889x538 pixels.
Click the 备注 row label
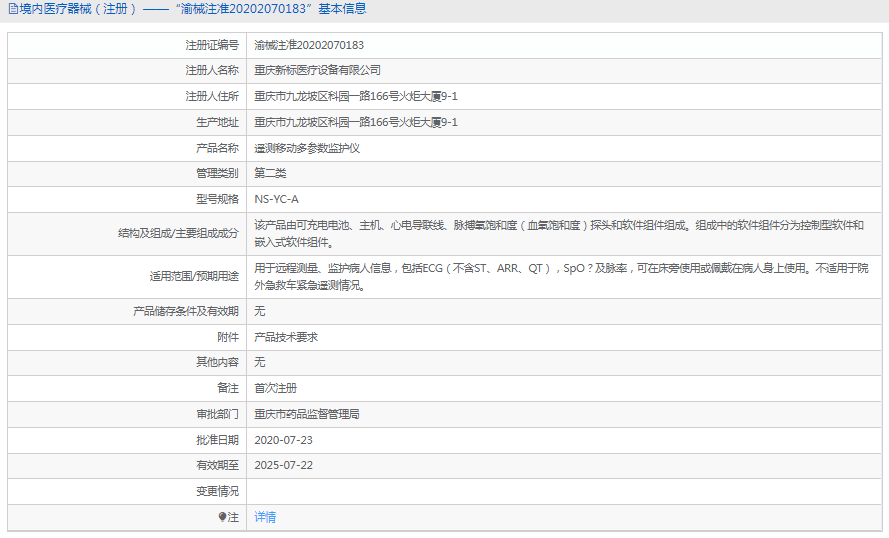[228, 388]
